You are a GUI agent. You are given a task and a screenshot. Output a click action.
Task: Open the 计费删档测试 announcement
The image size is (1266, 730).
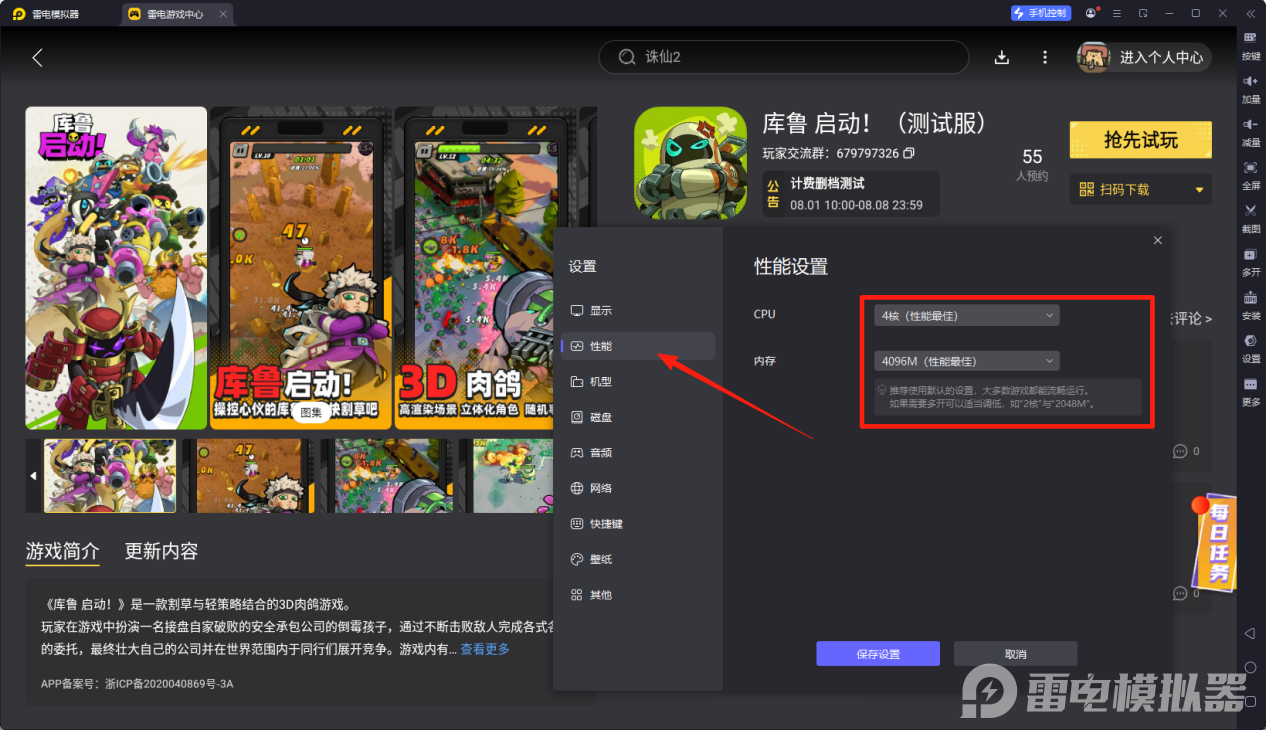pyautogui.click(x=851, y=194)
